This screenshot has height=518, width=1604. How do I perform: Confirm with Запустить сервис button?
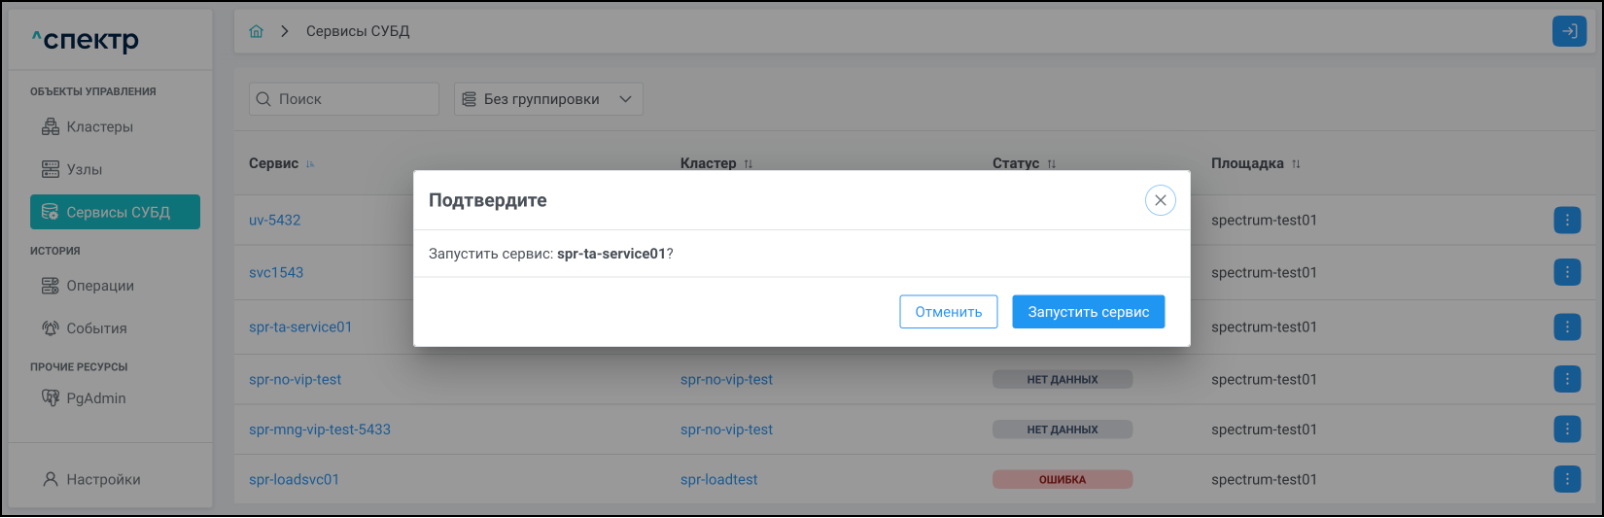pyautogui.click(x=1088, y=312)
